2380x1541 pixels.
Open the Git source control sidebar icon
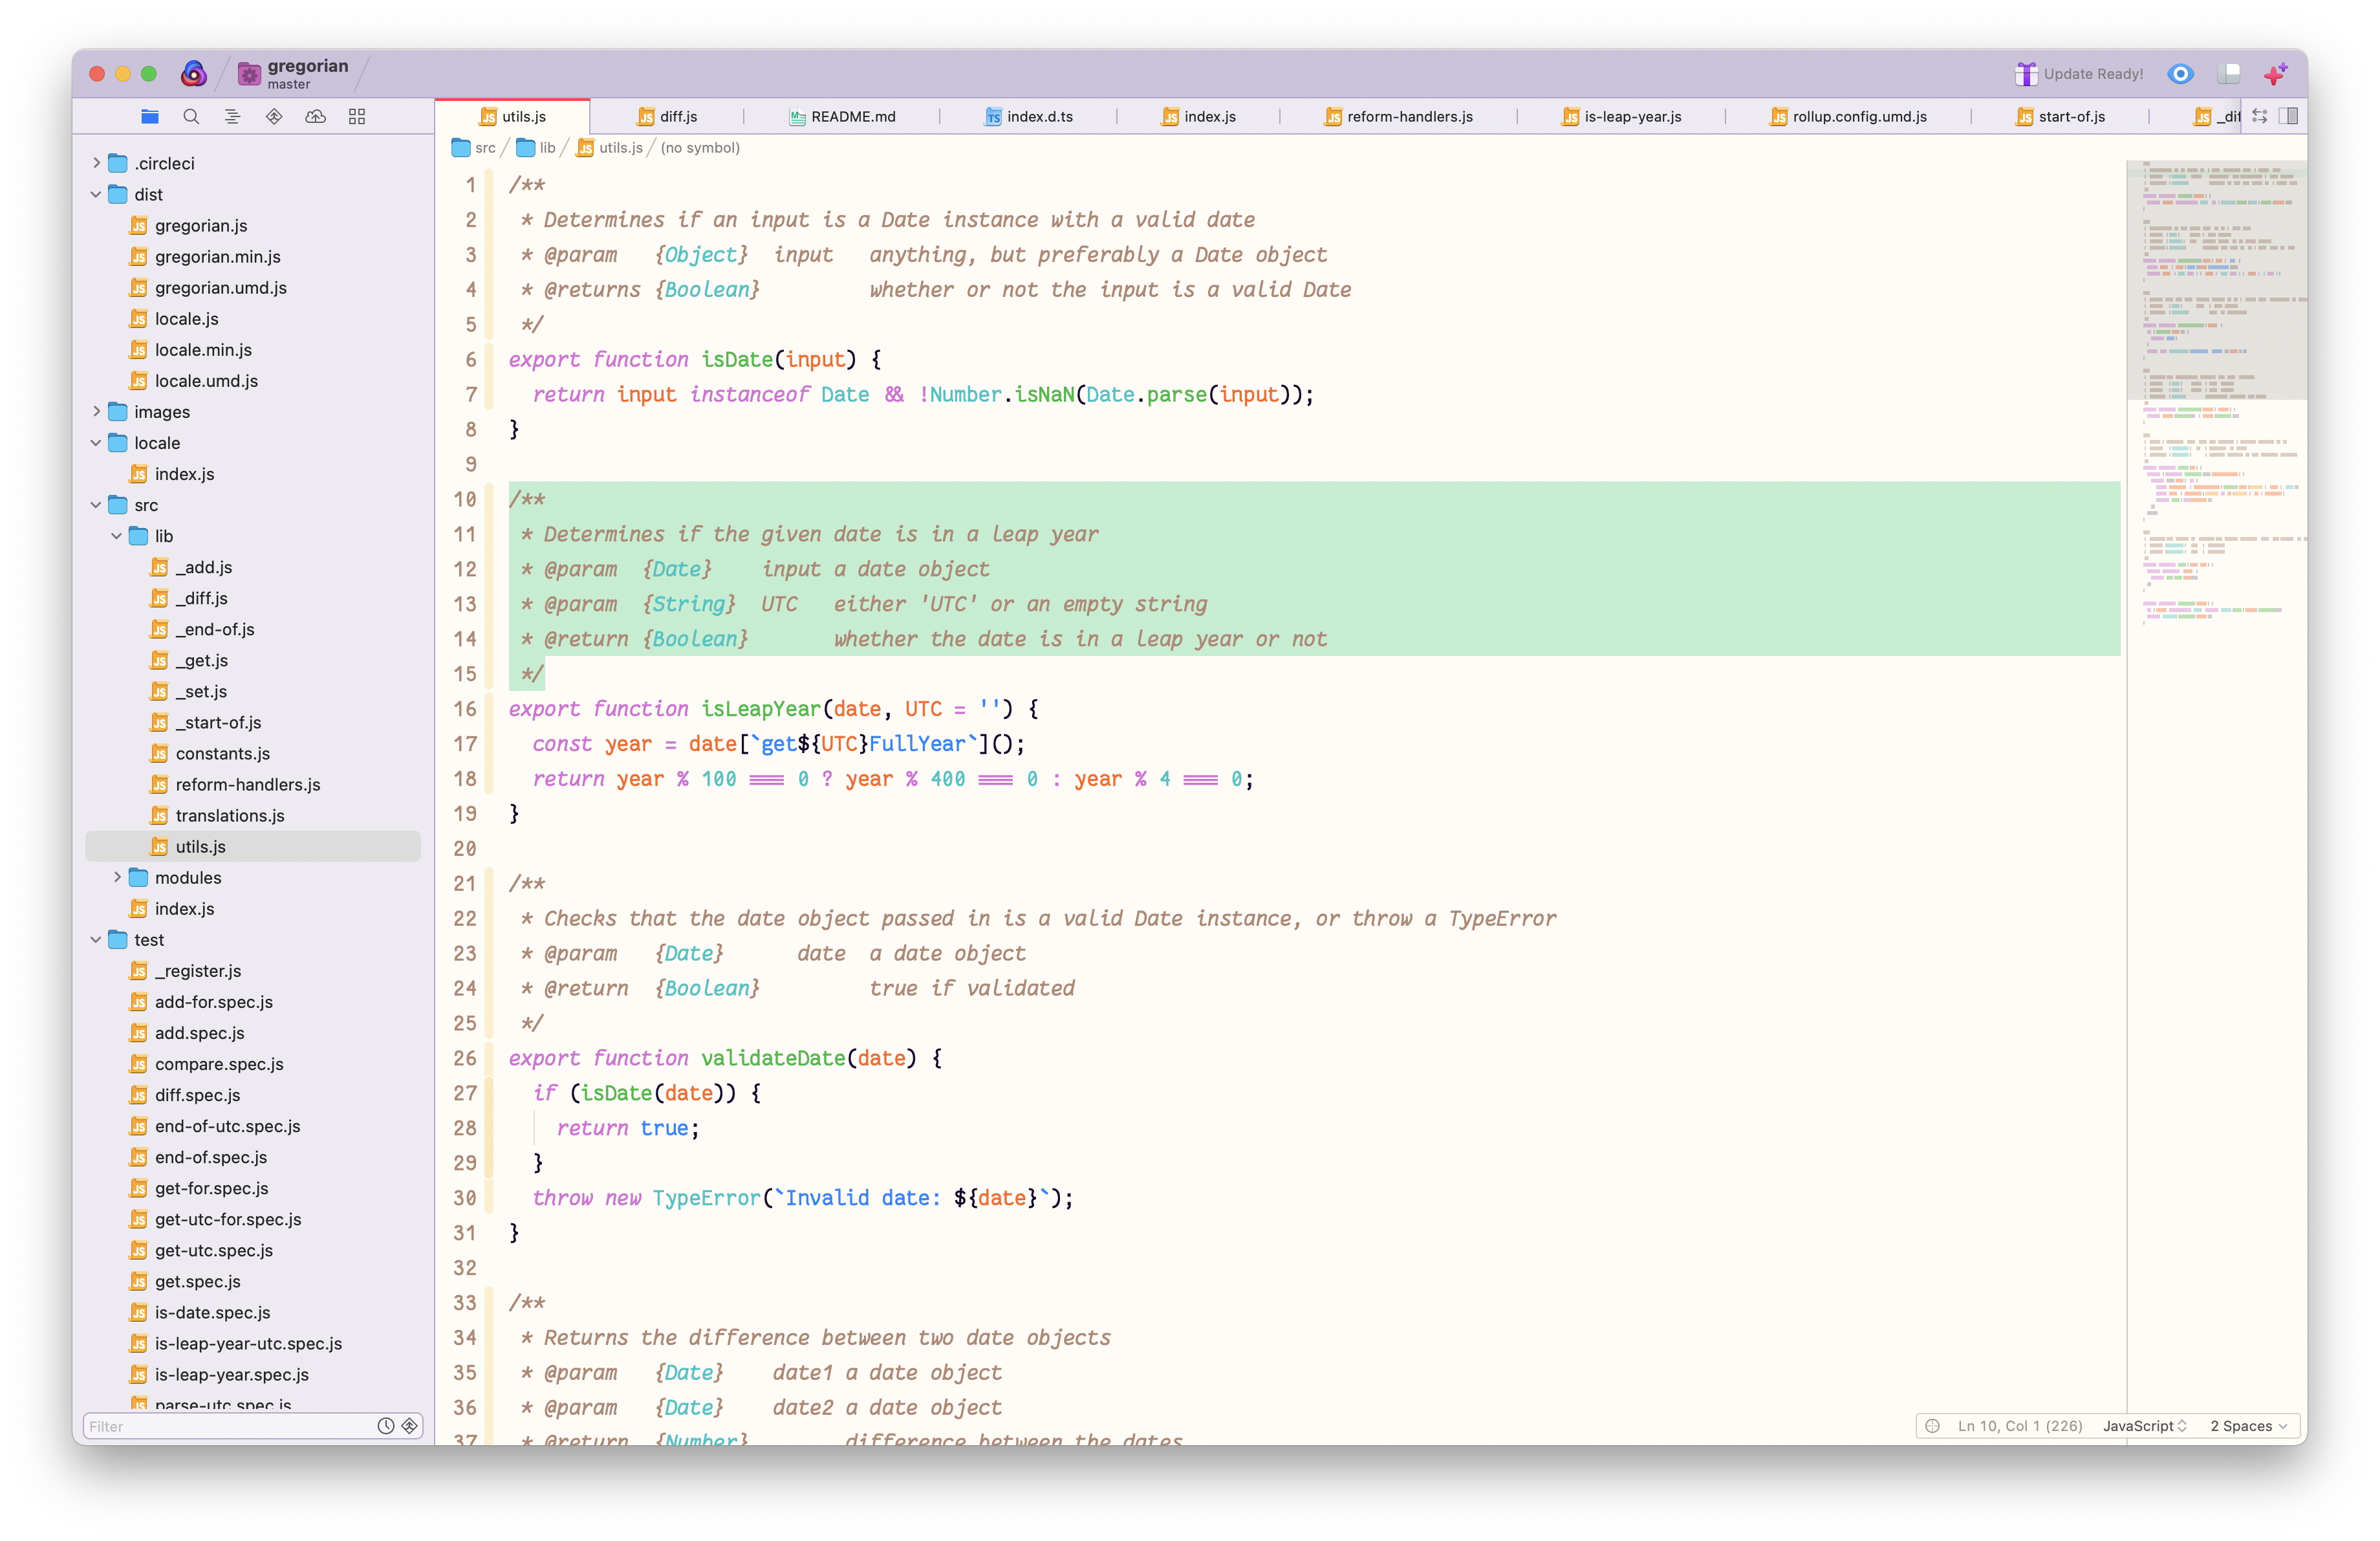click(274, 117)
